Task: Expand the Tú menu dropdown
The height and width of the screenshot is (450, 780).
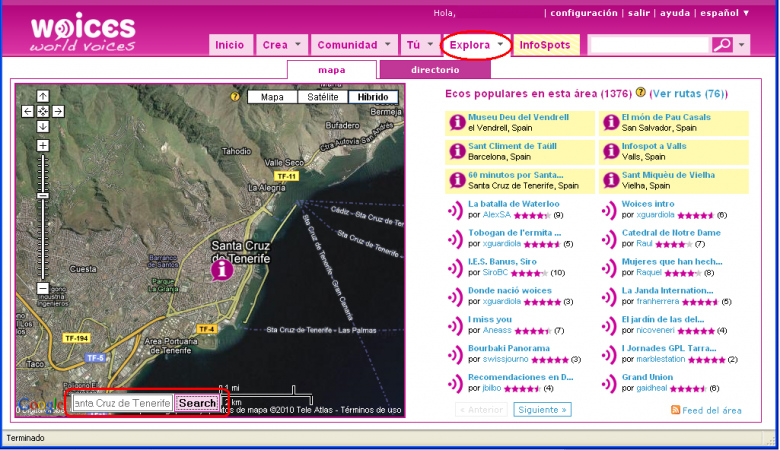Action: click(x=430, y=44)
